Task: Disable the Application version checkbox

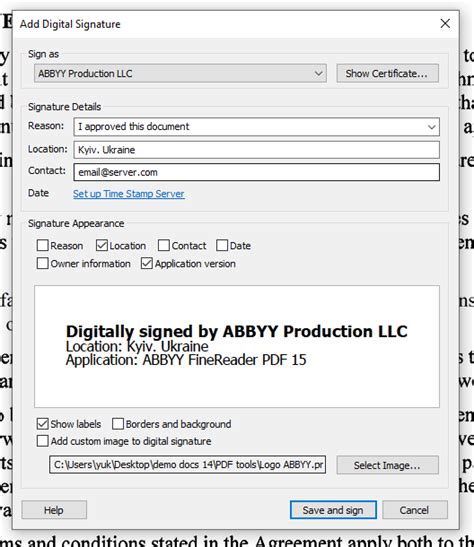Action: 147,263
